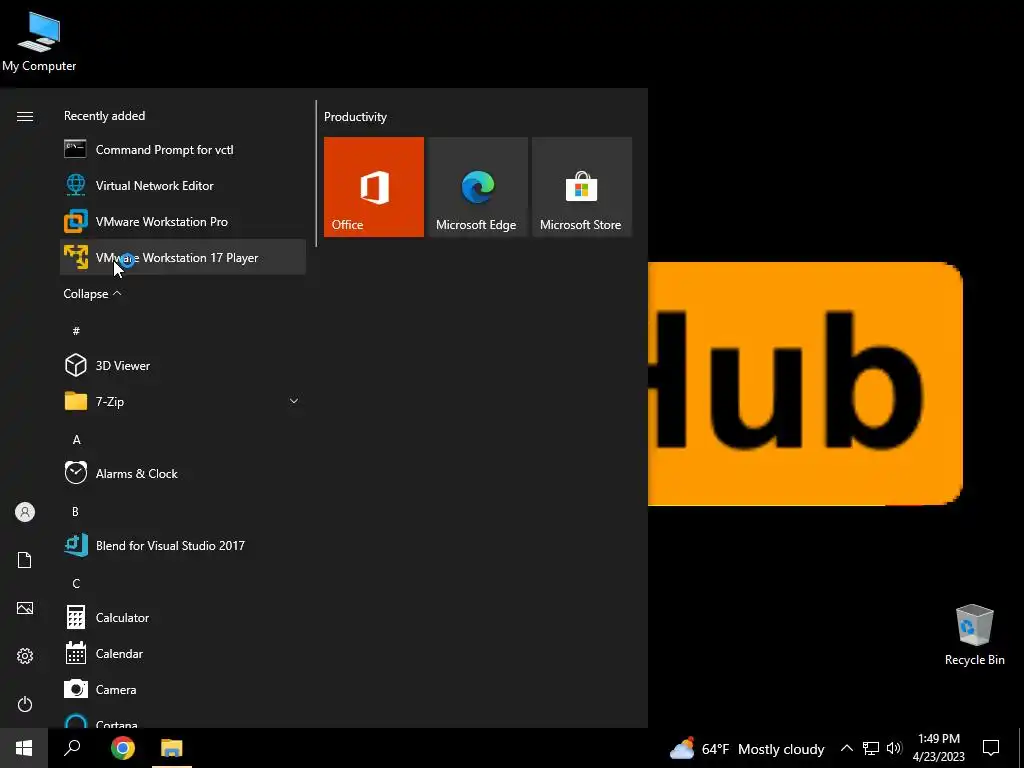Screen dimensions: 1024x768
Task: Click the C letter header
Action: [76, 583]
